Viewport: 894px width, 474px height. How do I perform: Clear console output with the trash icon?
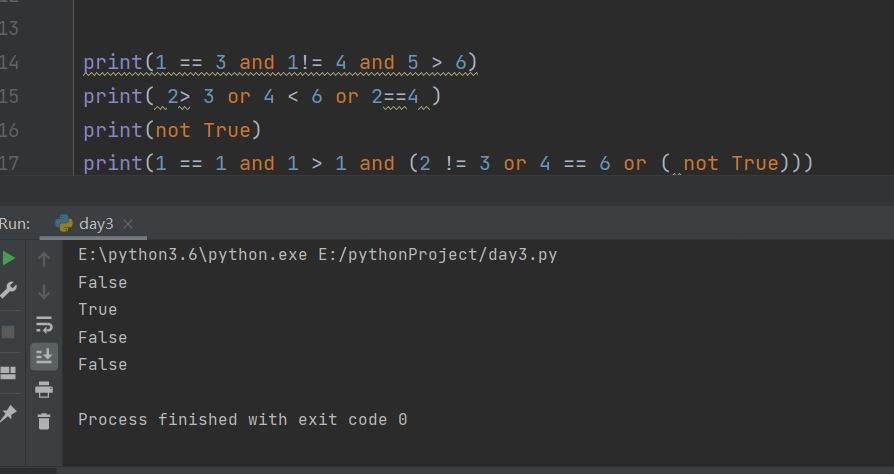(44, 422)
